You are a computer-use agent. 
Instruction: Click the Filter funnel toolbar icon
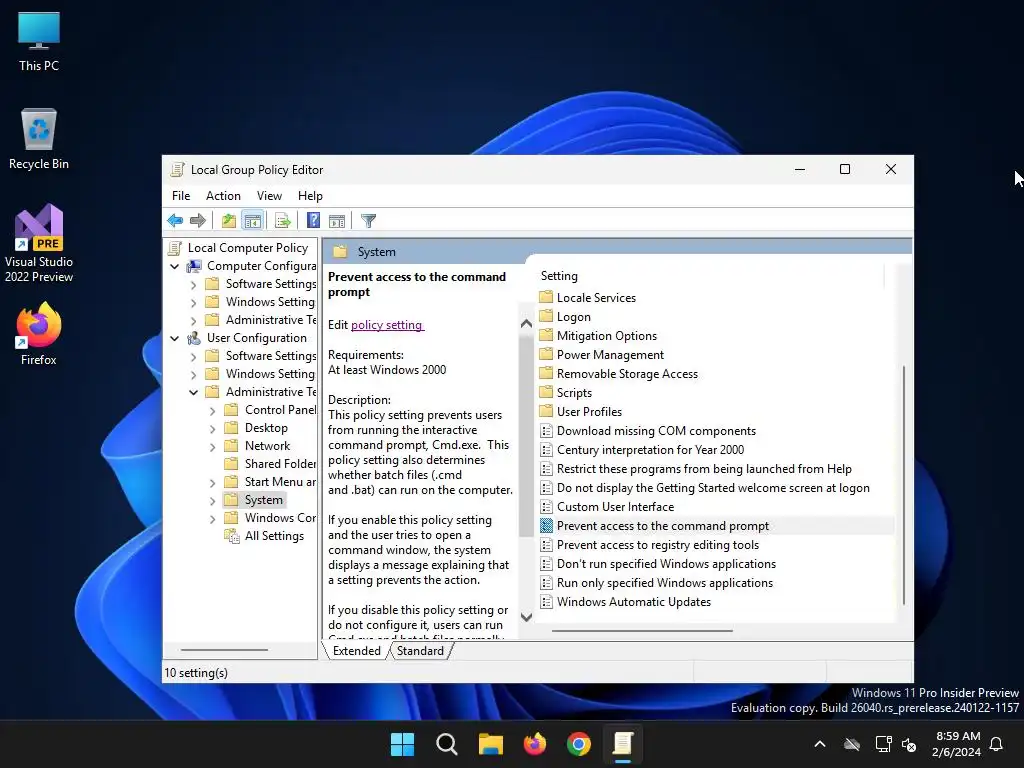point(368,221)
